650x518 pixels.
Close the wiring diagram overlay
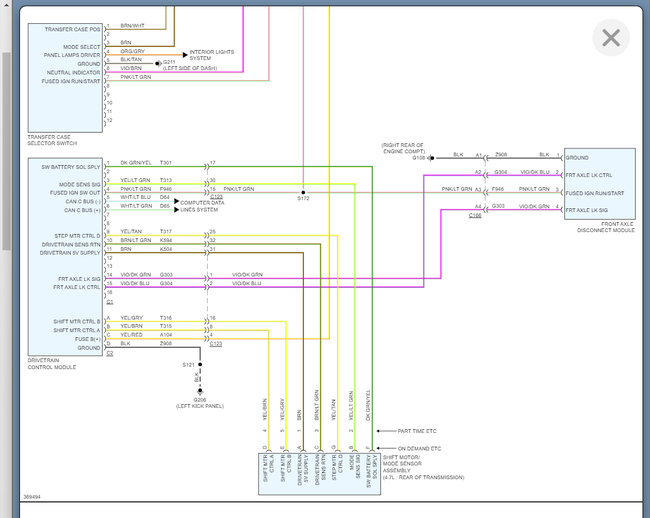pyautogui.click(x=611, y=38)
